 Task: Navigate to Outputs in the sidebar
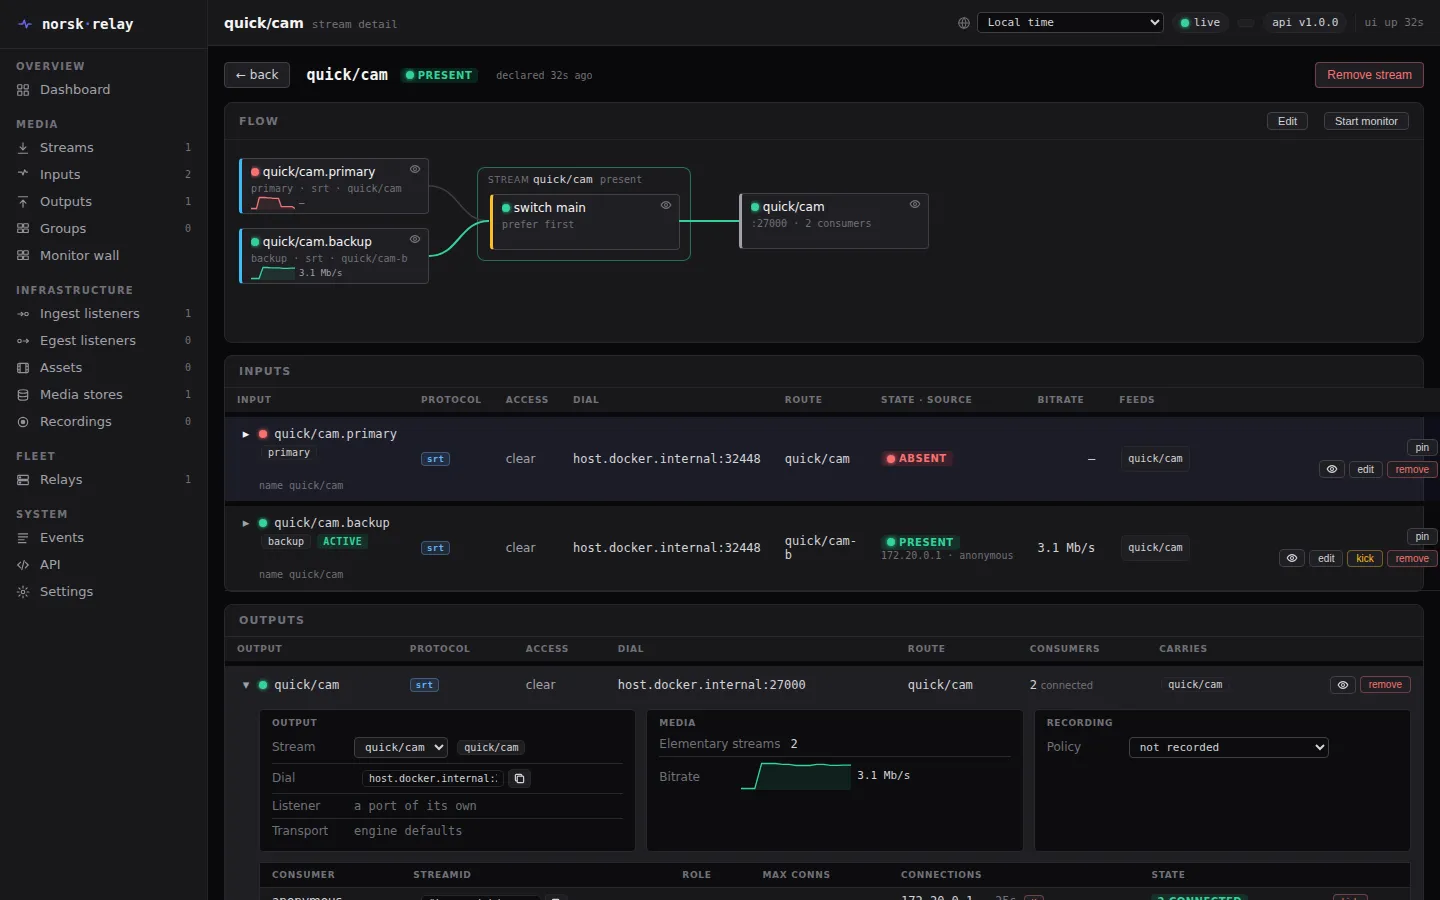point(65,202)
